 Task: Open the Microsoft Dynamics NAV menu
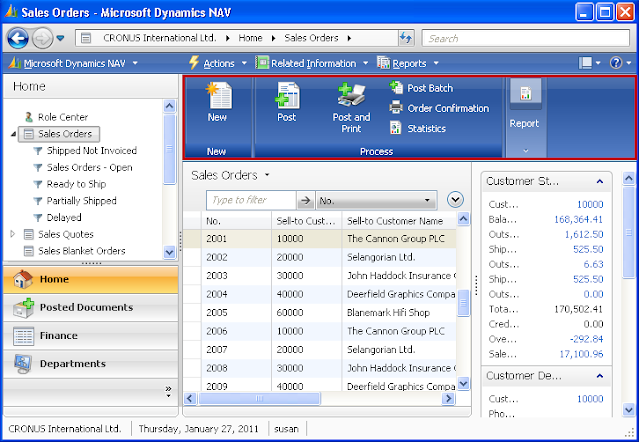73,63
